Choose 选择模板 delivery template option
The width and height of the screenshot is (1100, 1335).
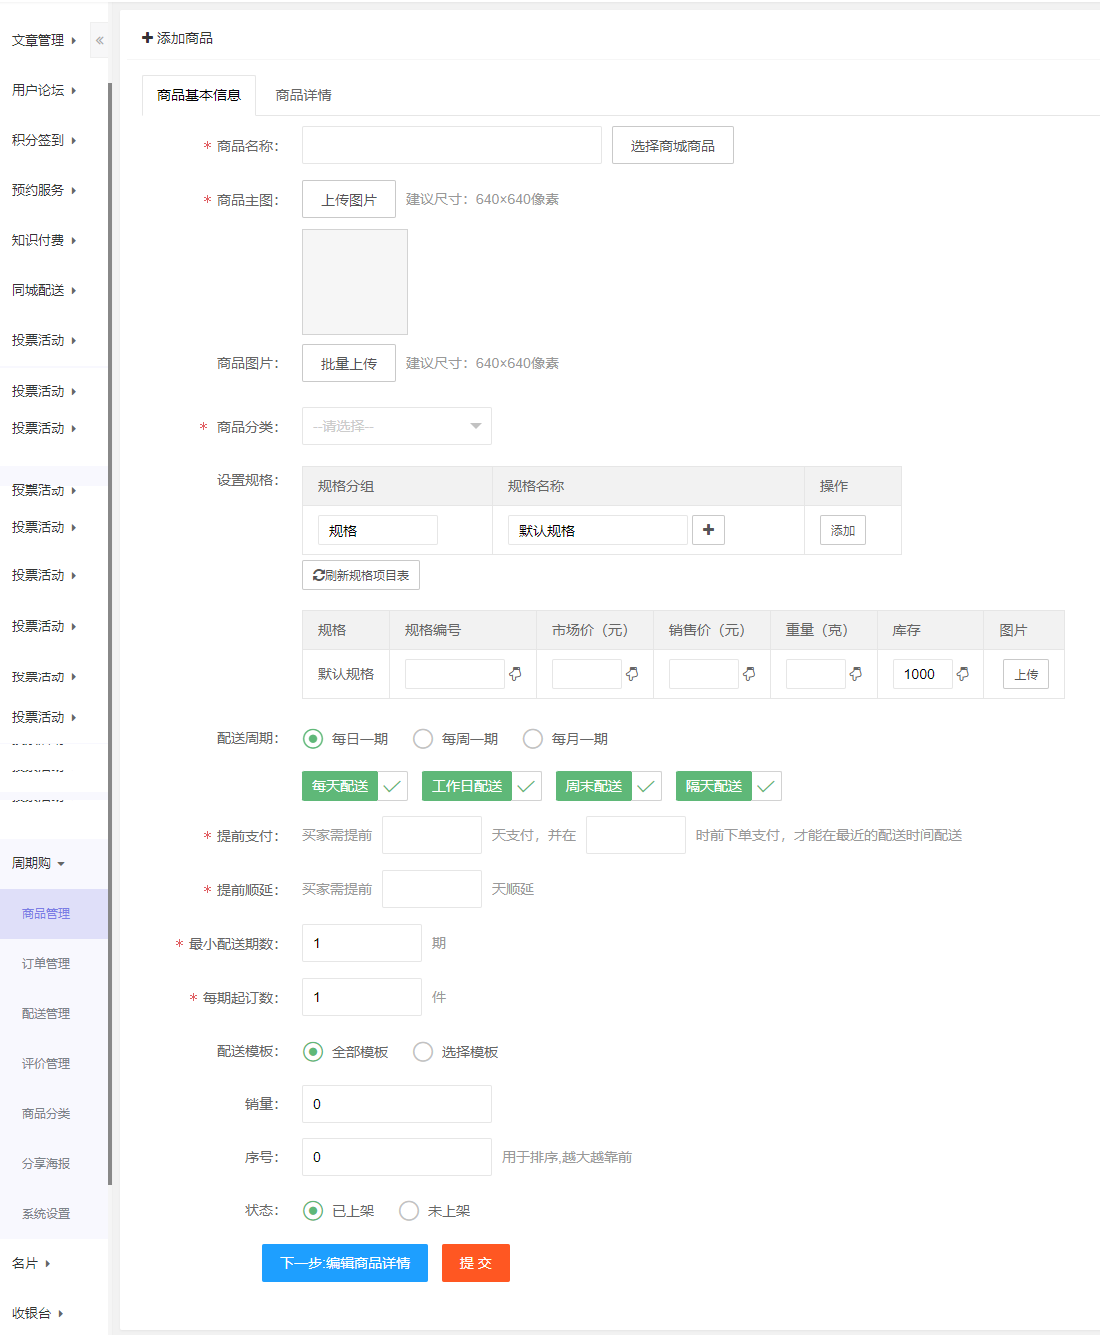tap(423, 1052)
